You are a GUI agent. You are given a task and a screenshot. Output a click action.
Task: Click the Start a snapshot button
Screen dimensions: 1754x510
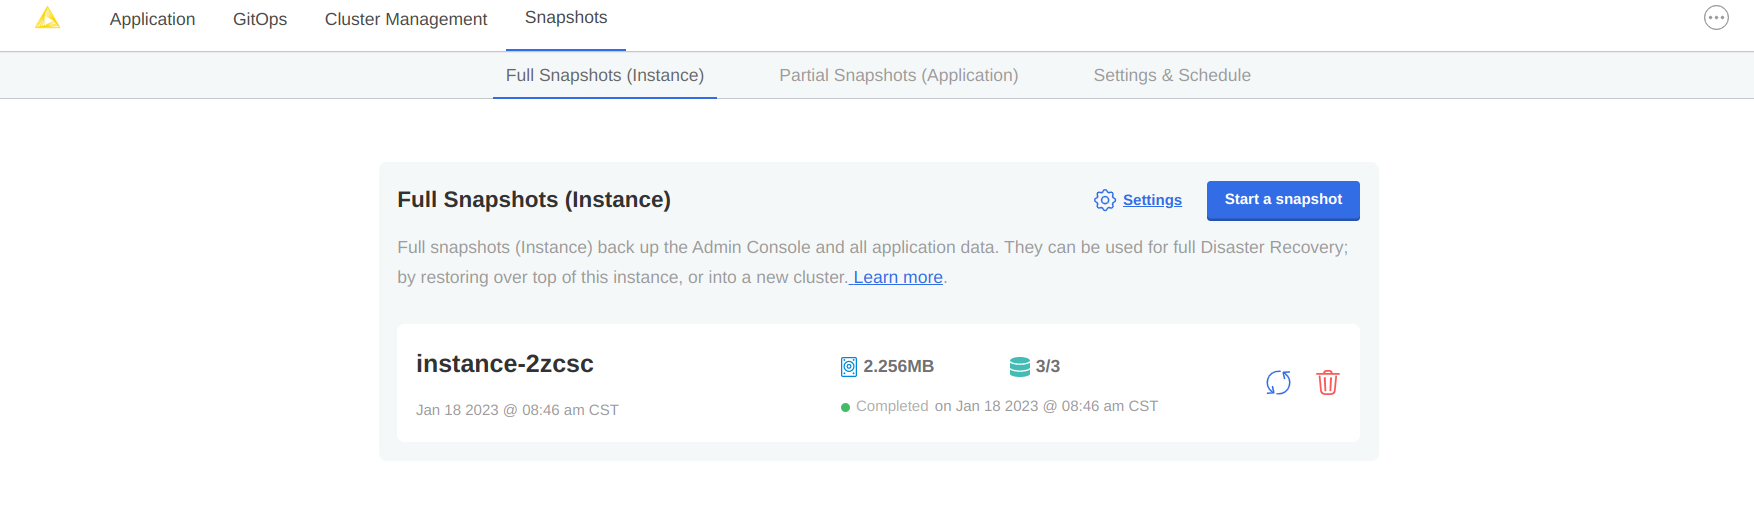tap(1282, 200)
